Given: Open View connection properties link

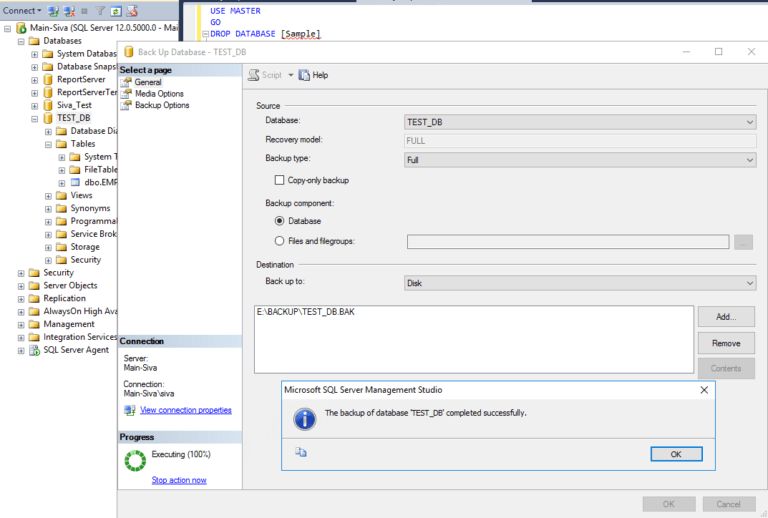Looking at the screenshot, I should pos(185,410).
